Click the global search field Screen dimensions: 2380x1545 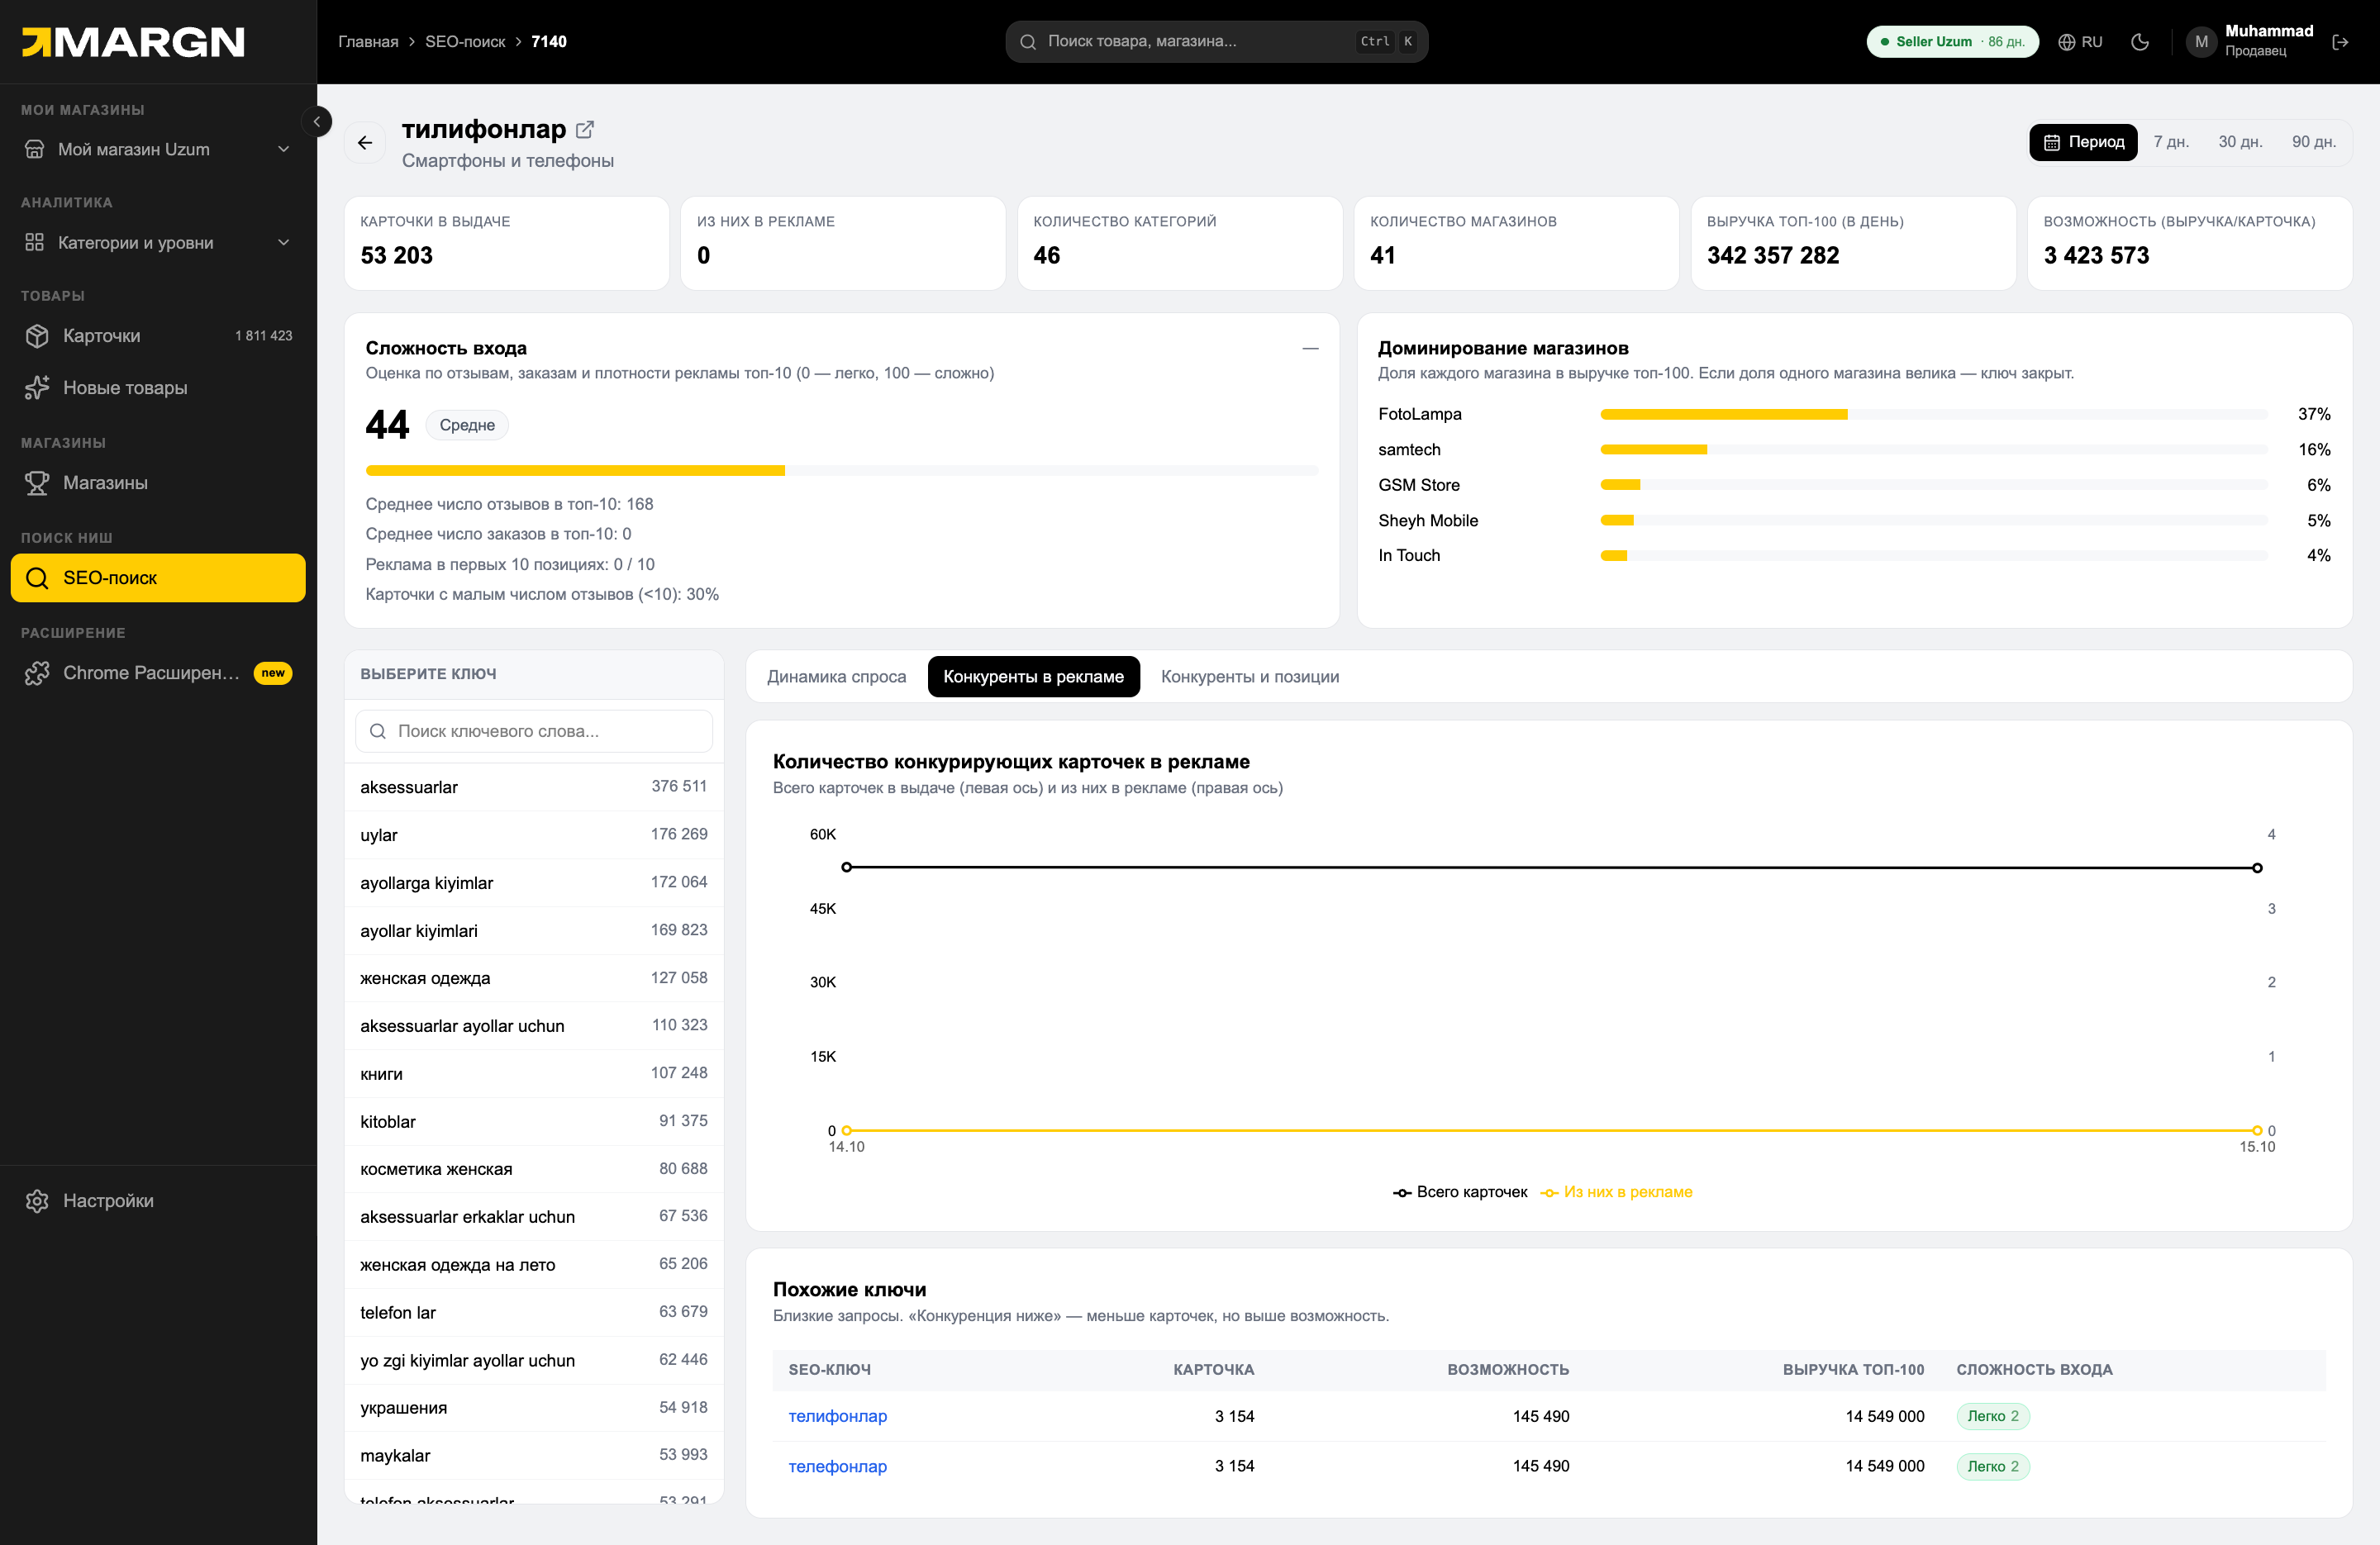tap(1216, 42)
